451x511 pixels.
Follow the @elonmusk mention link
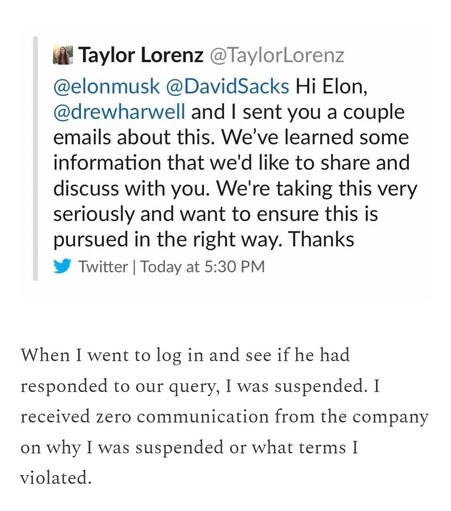pos(106,86)
